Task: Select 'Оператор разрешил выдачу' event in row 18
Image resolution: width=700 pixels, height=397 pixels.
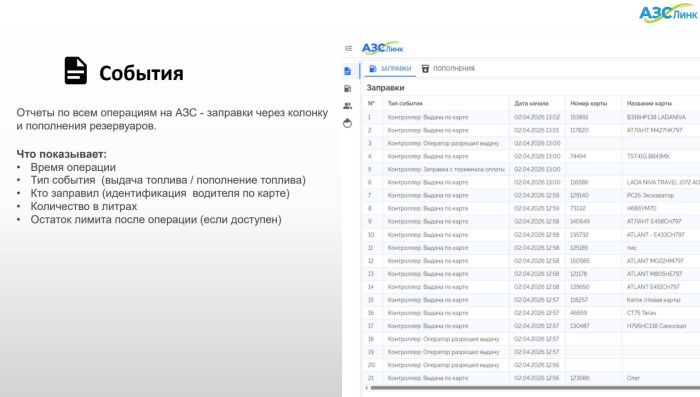Action: pyautogui.click(x=443, y=339)
